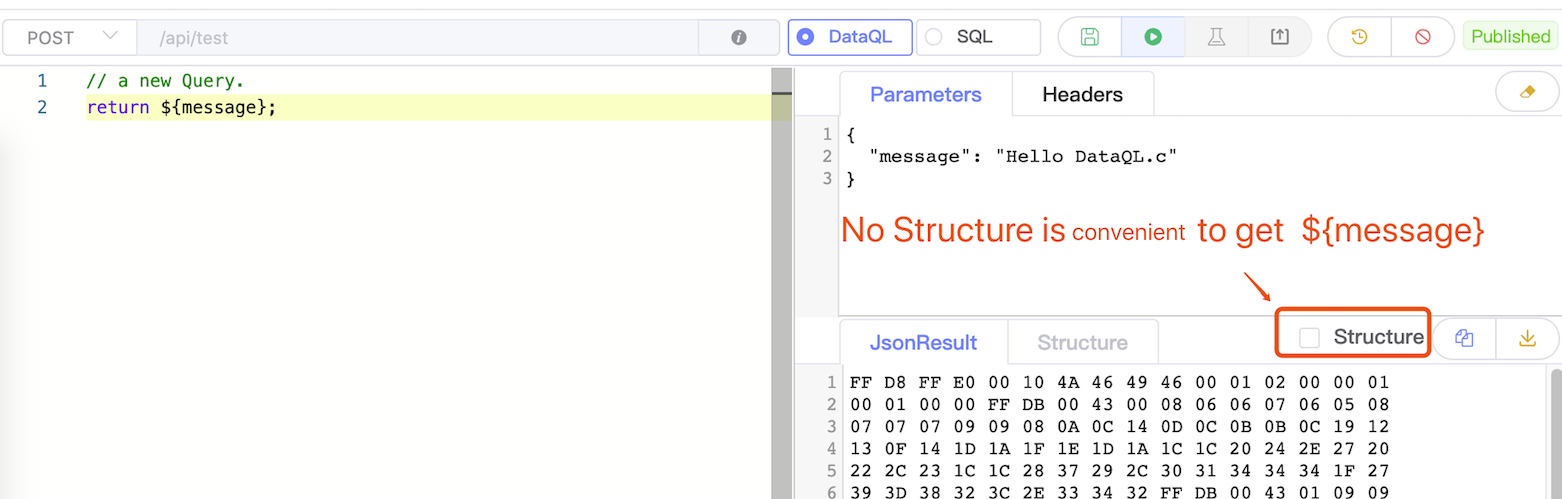Run the query with the play icon
The width and height of the screenshot is (1562, 499).
point(1153,37)
